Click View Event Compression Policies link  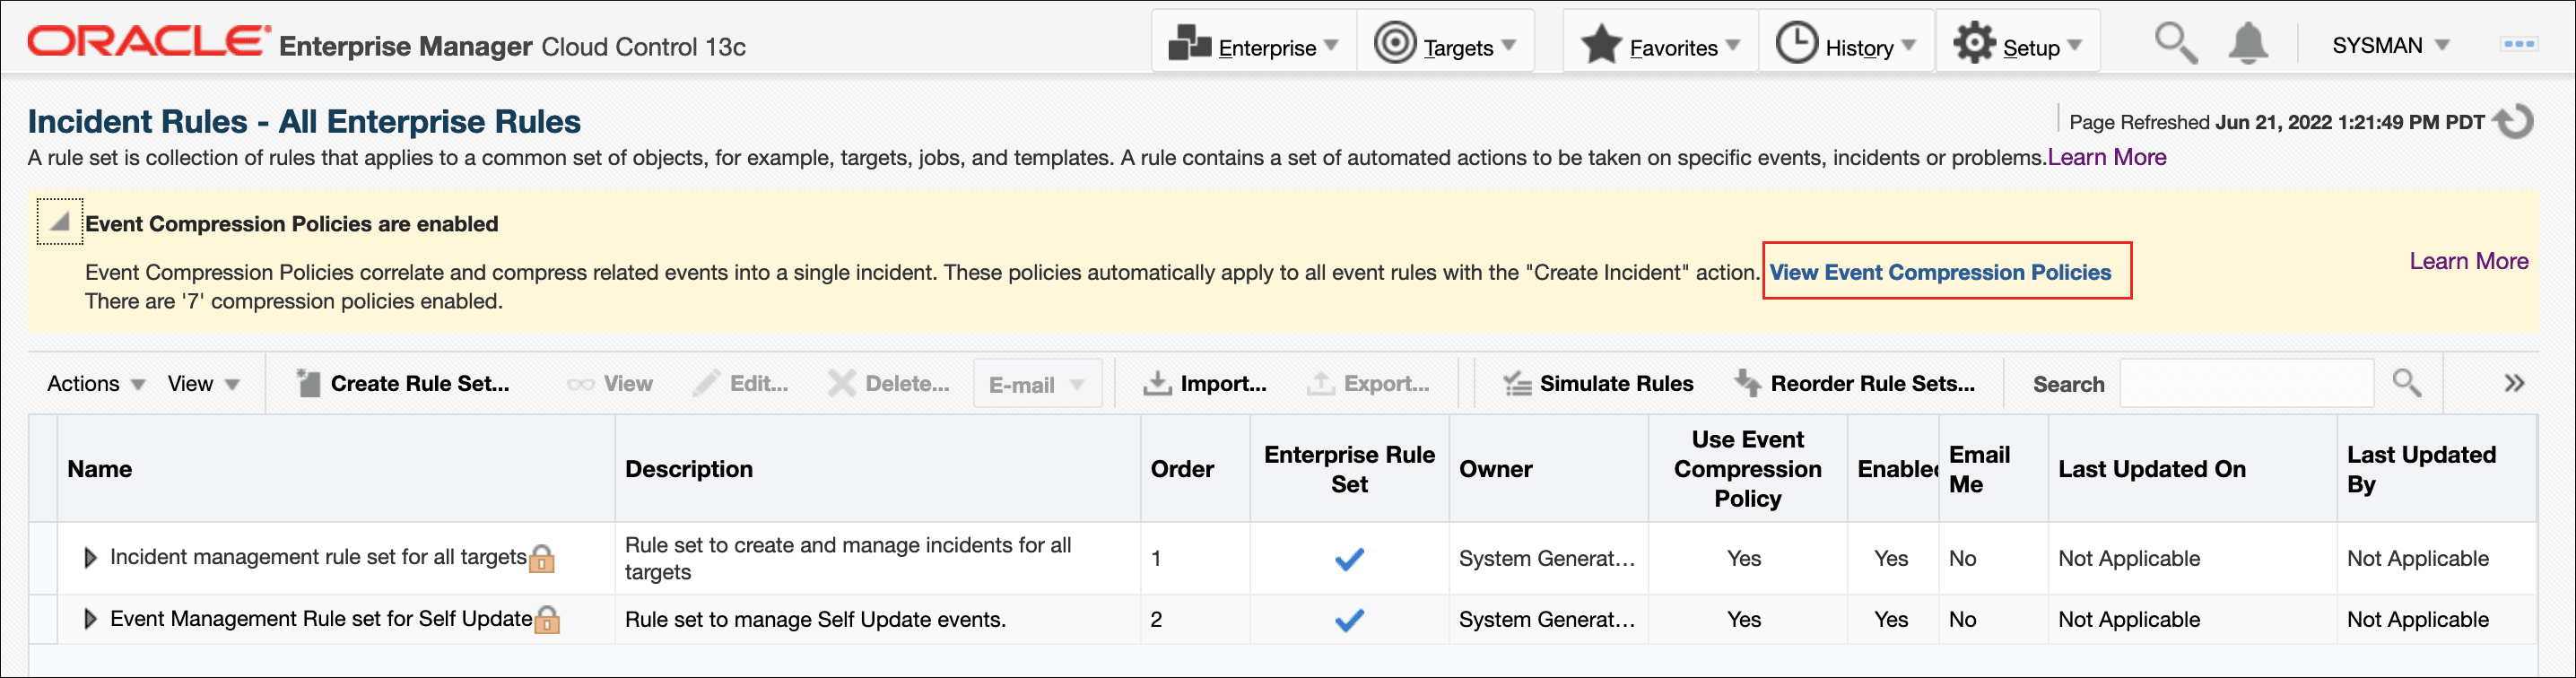pyautogui.click(x=1940, y=272)
